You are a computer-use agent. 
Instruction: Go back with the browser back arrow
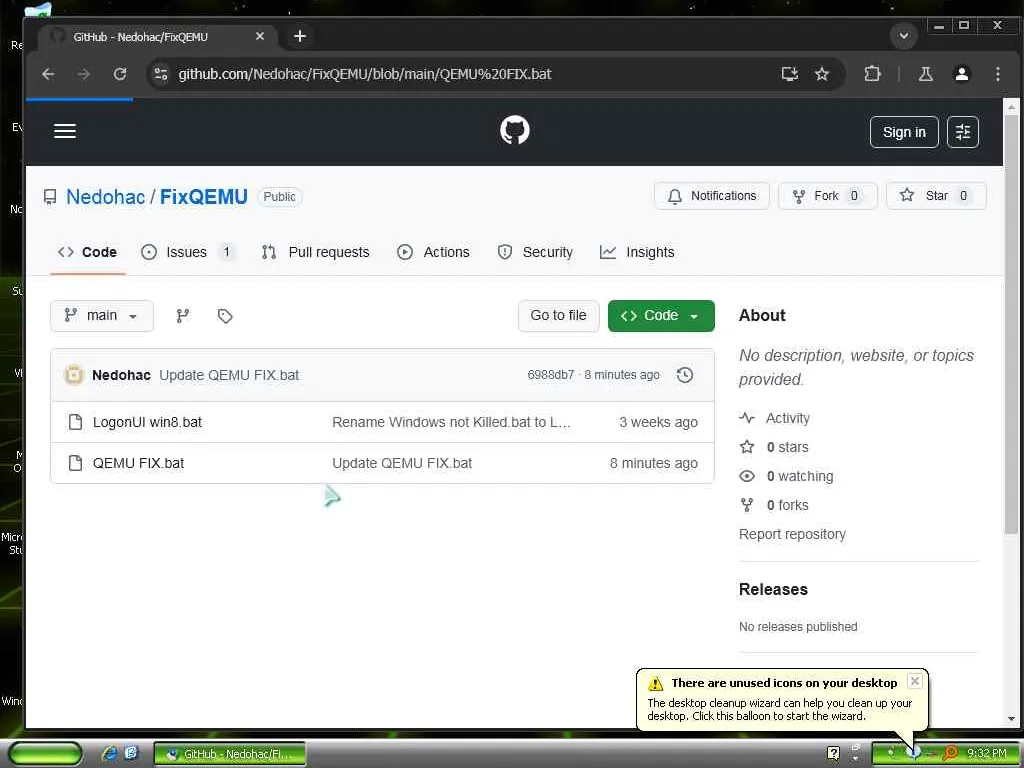(48, 74)
